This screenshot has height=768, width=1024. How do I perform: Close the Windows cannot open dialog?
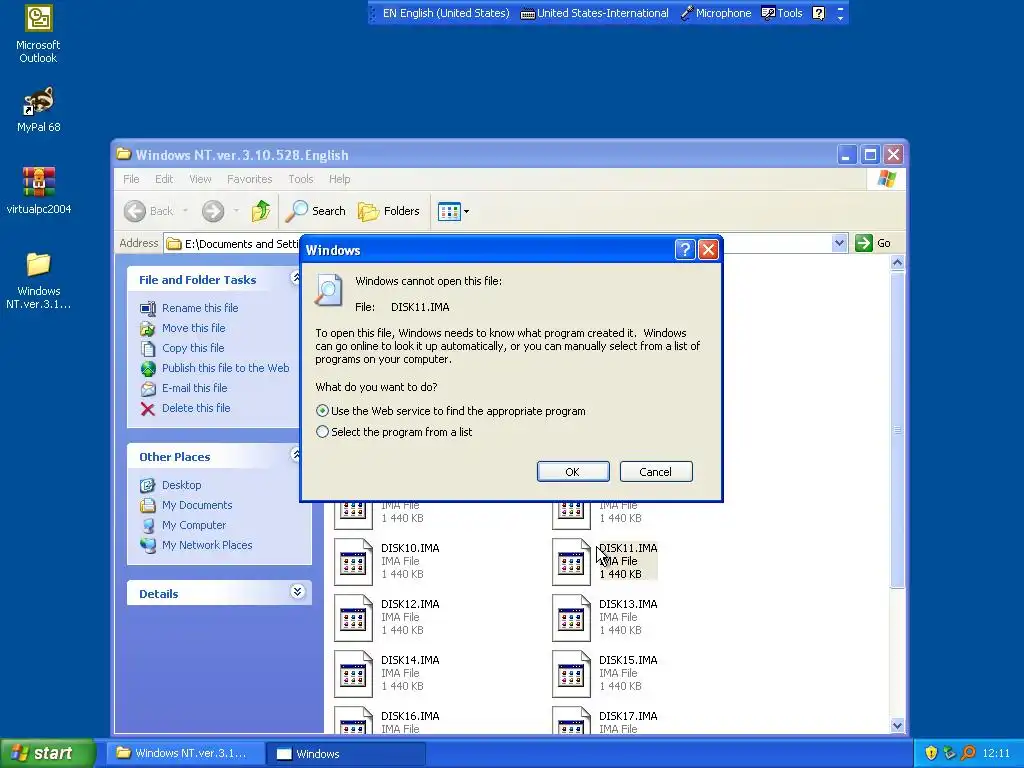click(709, 249)
